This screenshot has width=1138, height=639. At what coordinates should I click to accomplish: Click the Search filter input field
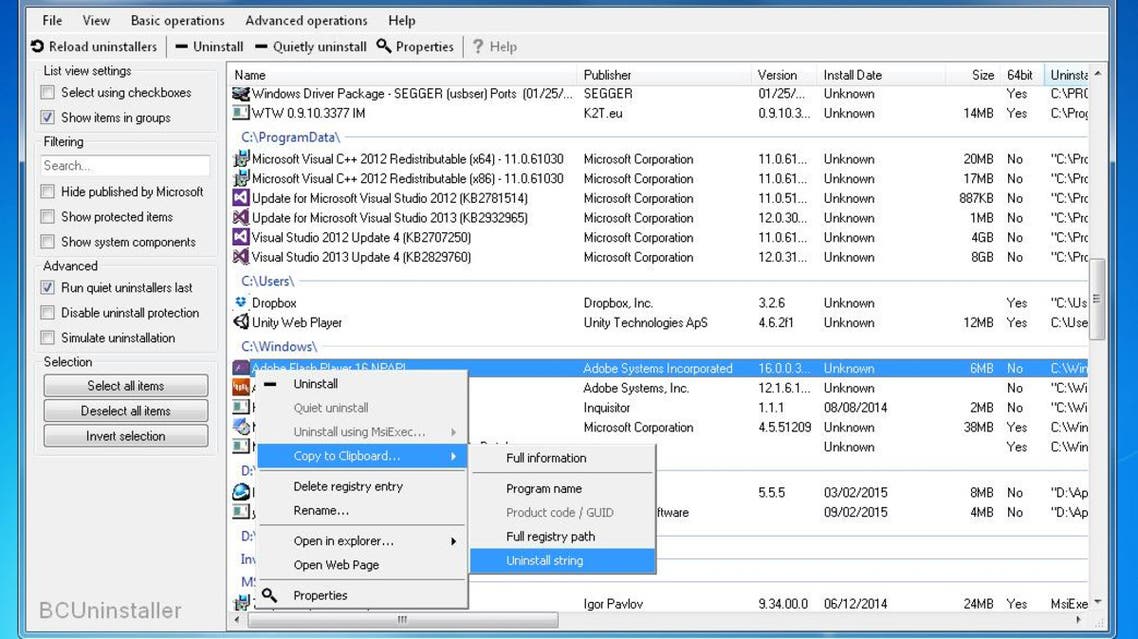tap(125, 166)
